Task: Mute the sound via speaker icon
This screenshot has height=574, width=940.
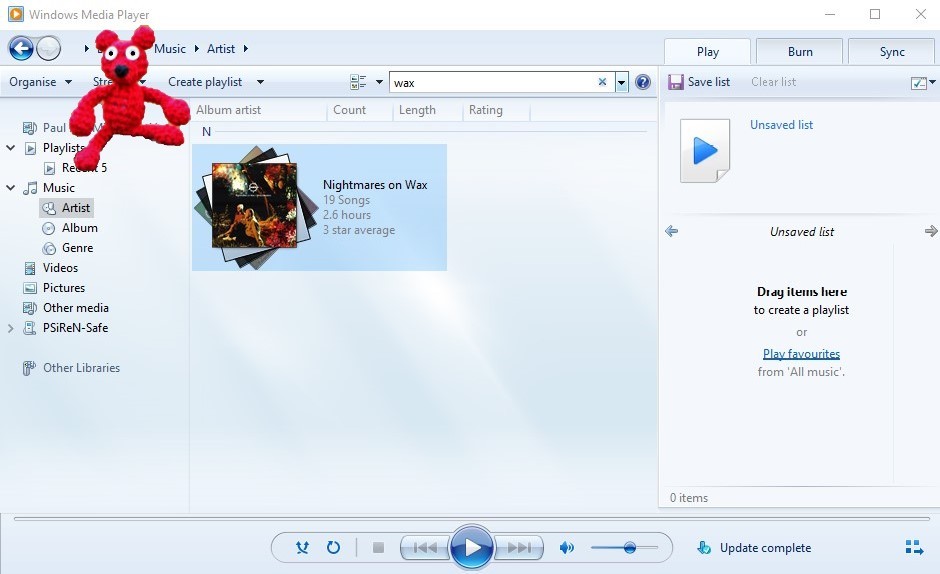Action: click(567, 548)
